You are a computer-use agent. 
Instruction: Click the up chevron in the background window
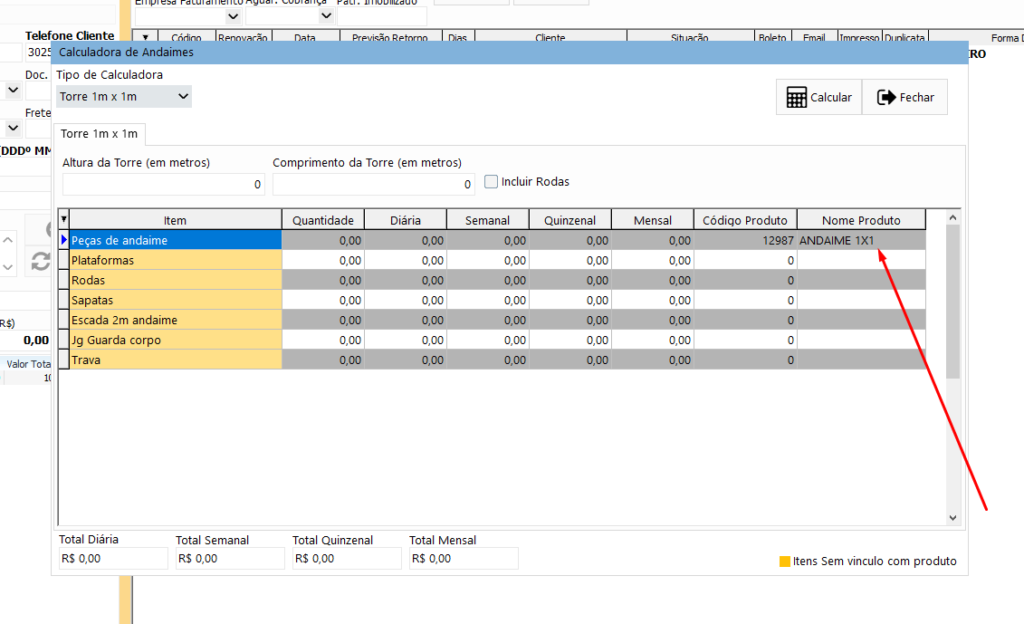(8, 240)
